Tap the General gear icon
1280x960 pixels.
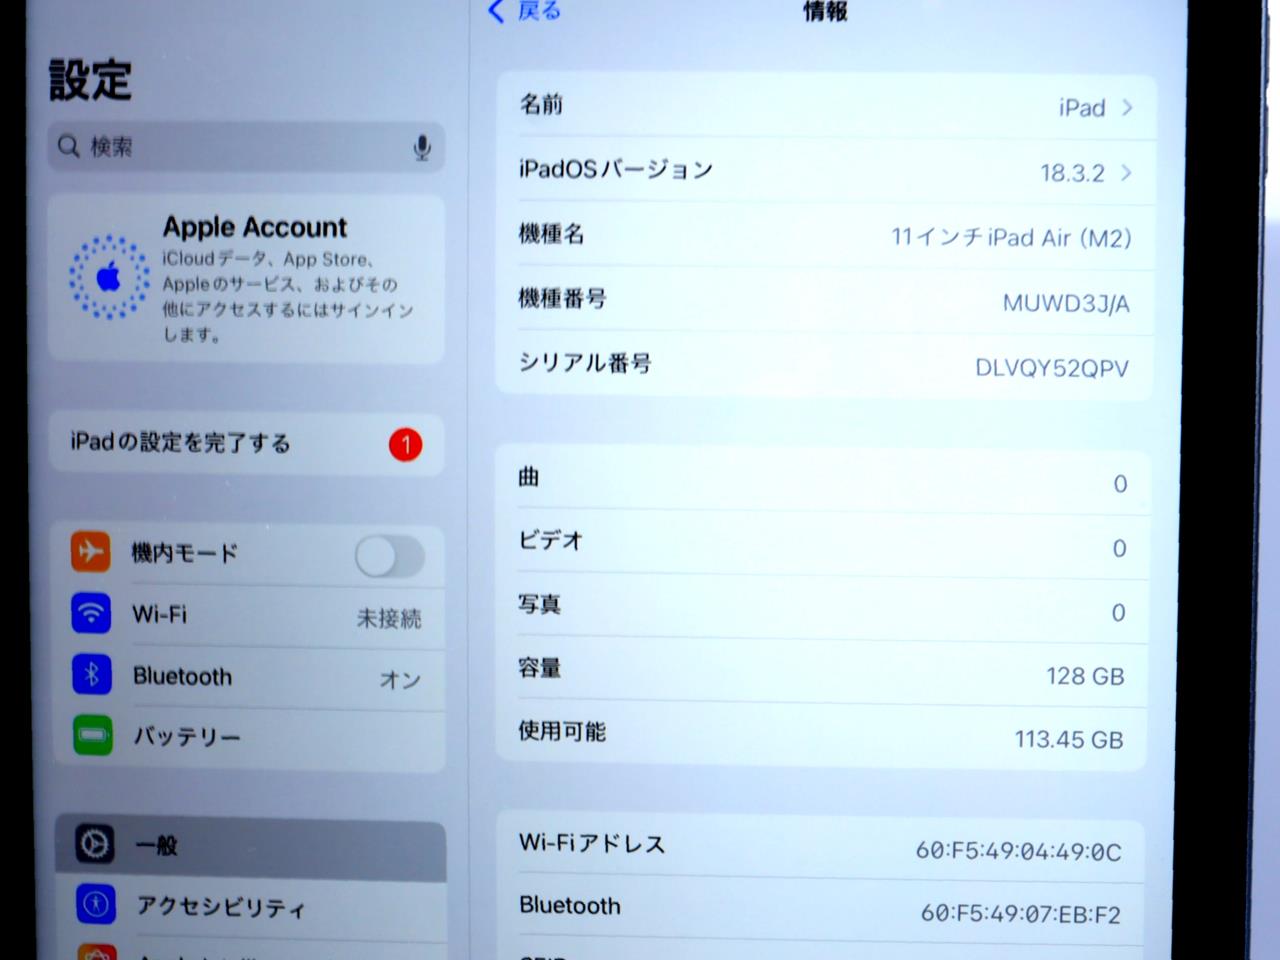click(95, 845)
